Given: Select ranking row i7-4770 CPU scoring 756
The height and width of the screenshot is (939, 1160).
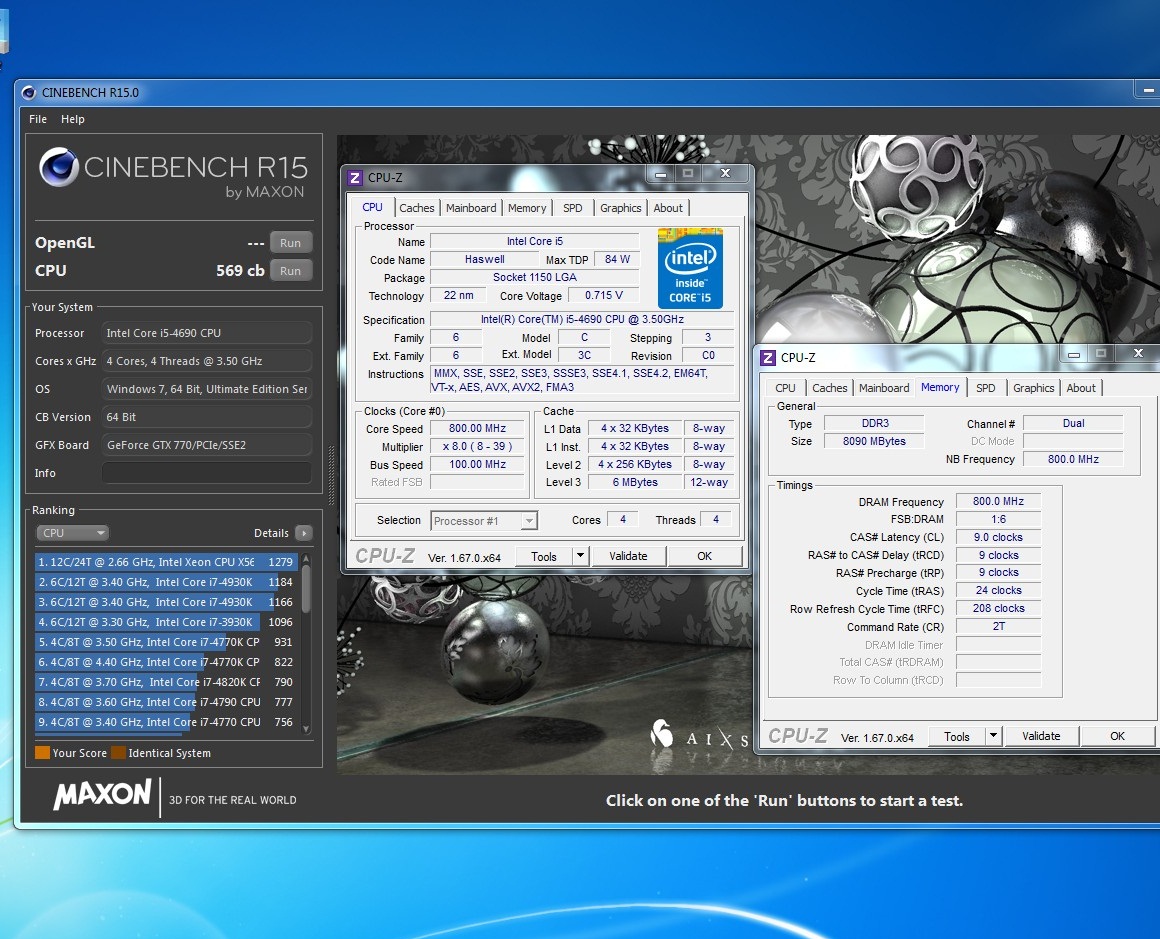Looking at the screenshot, I should pos(166,722).
